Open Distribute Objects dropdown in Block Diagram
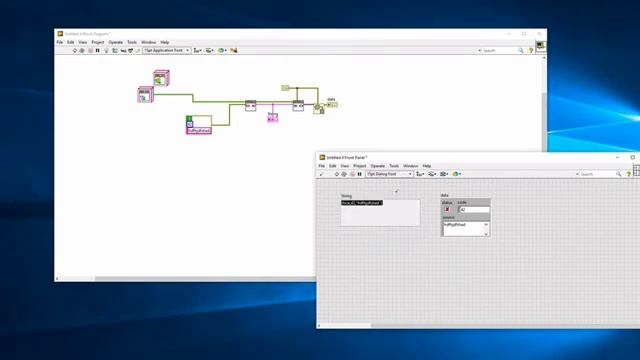640x360 pixels. tap(210, 51)
